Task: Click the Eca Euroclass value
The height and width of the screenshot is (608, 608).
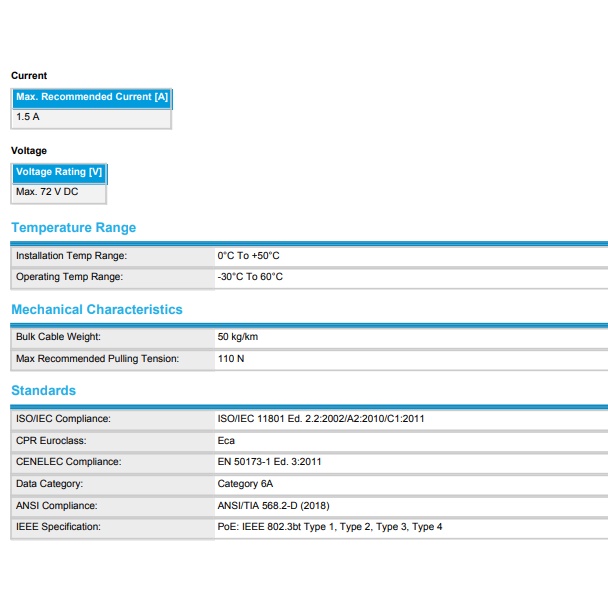Action: pyautogui.click(x=226, y=440)
